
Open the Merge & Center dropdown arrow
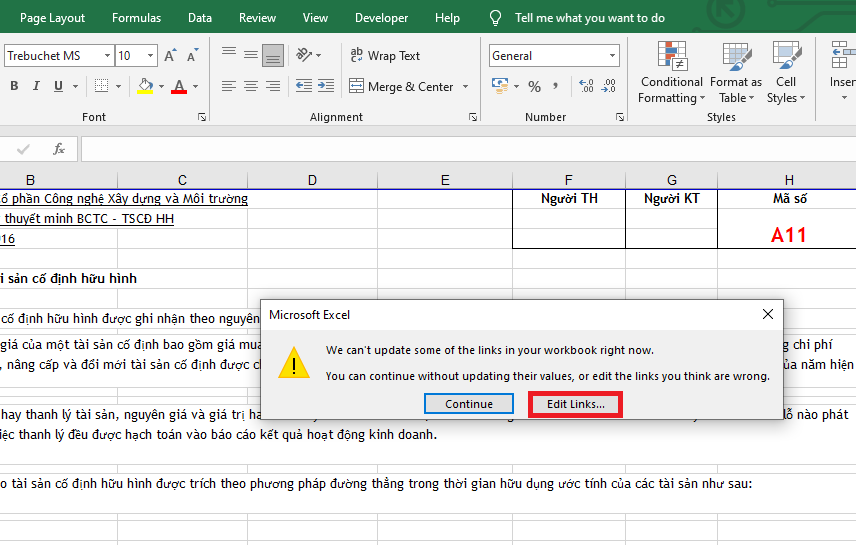(466, 87)
